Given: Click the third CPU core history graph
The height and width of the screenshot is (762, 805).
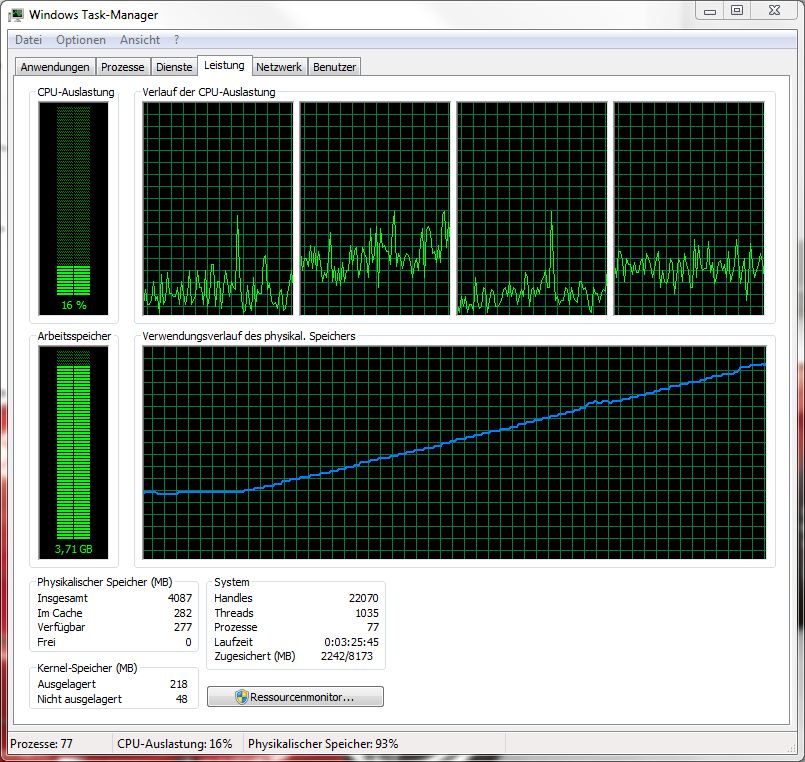Looking at the screenshot, I should tap(532, 208).
